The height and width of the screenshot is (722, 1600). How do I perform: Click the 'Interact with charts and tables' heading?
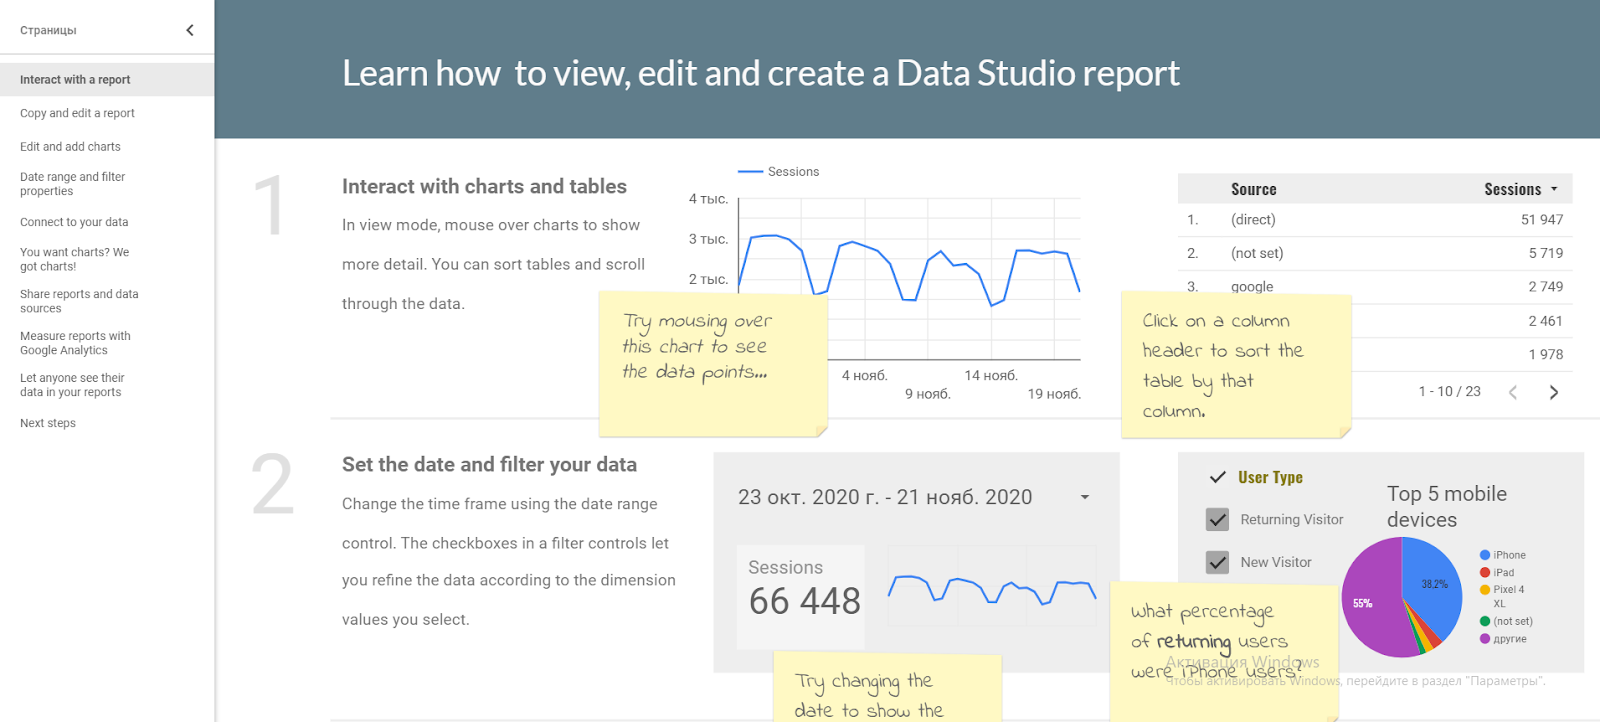click(x=484, y=187)
